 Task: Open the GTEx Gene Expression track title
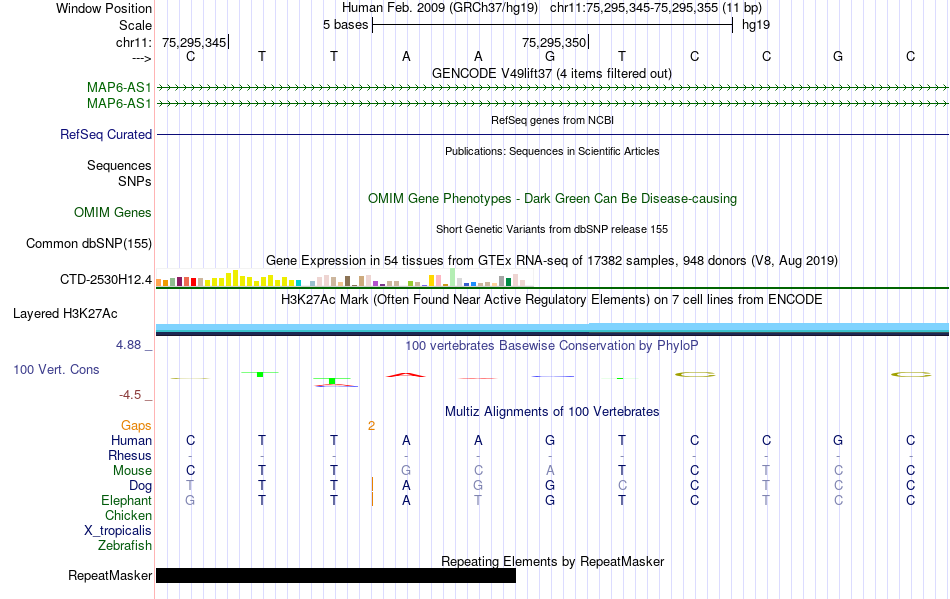(x=552, y=260)
